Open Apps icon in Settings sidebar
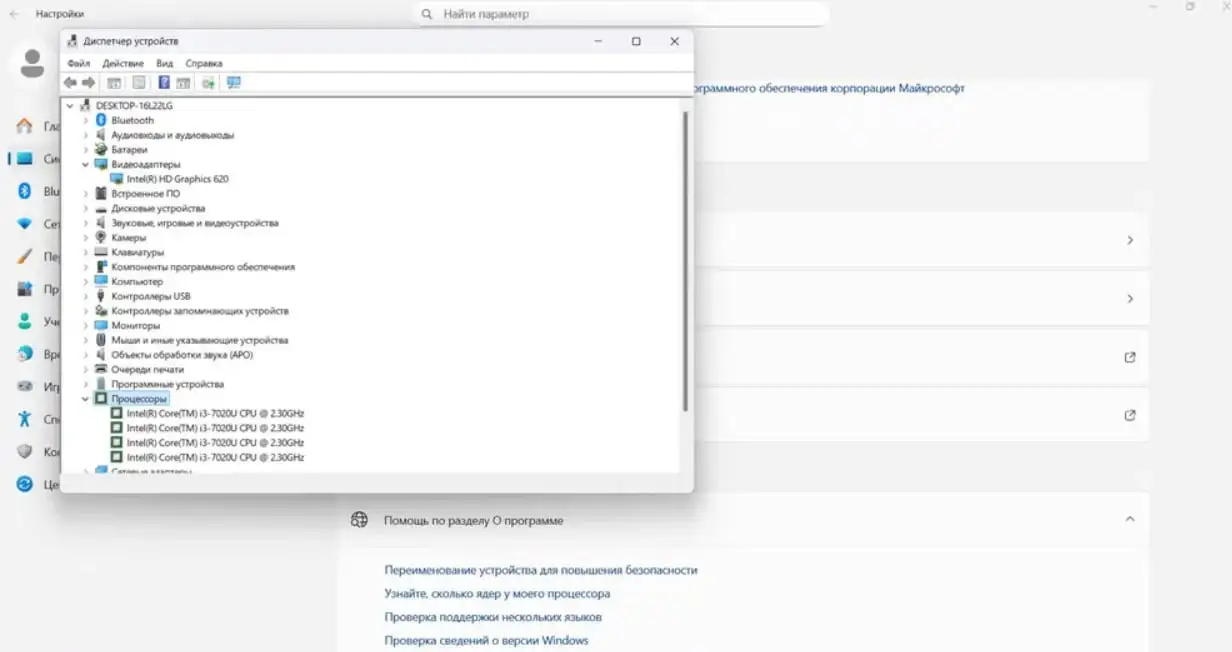This screenshot has width=1232, height=652. 24,289
